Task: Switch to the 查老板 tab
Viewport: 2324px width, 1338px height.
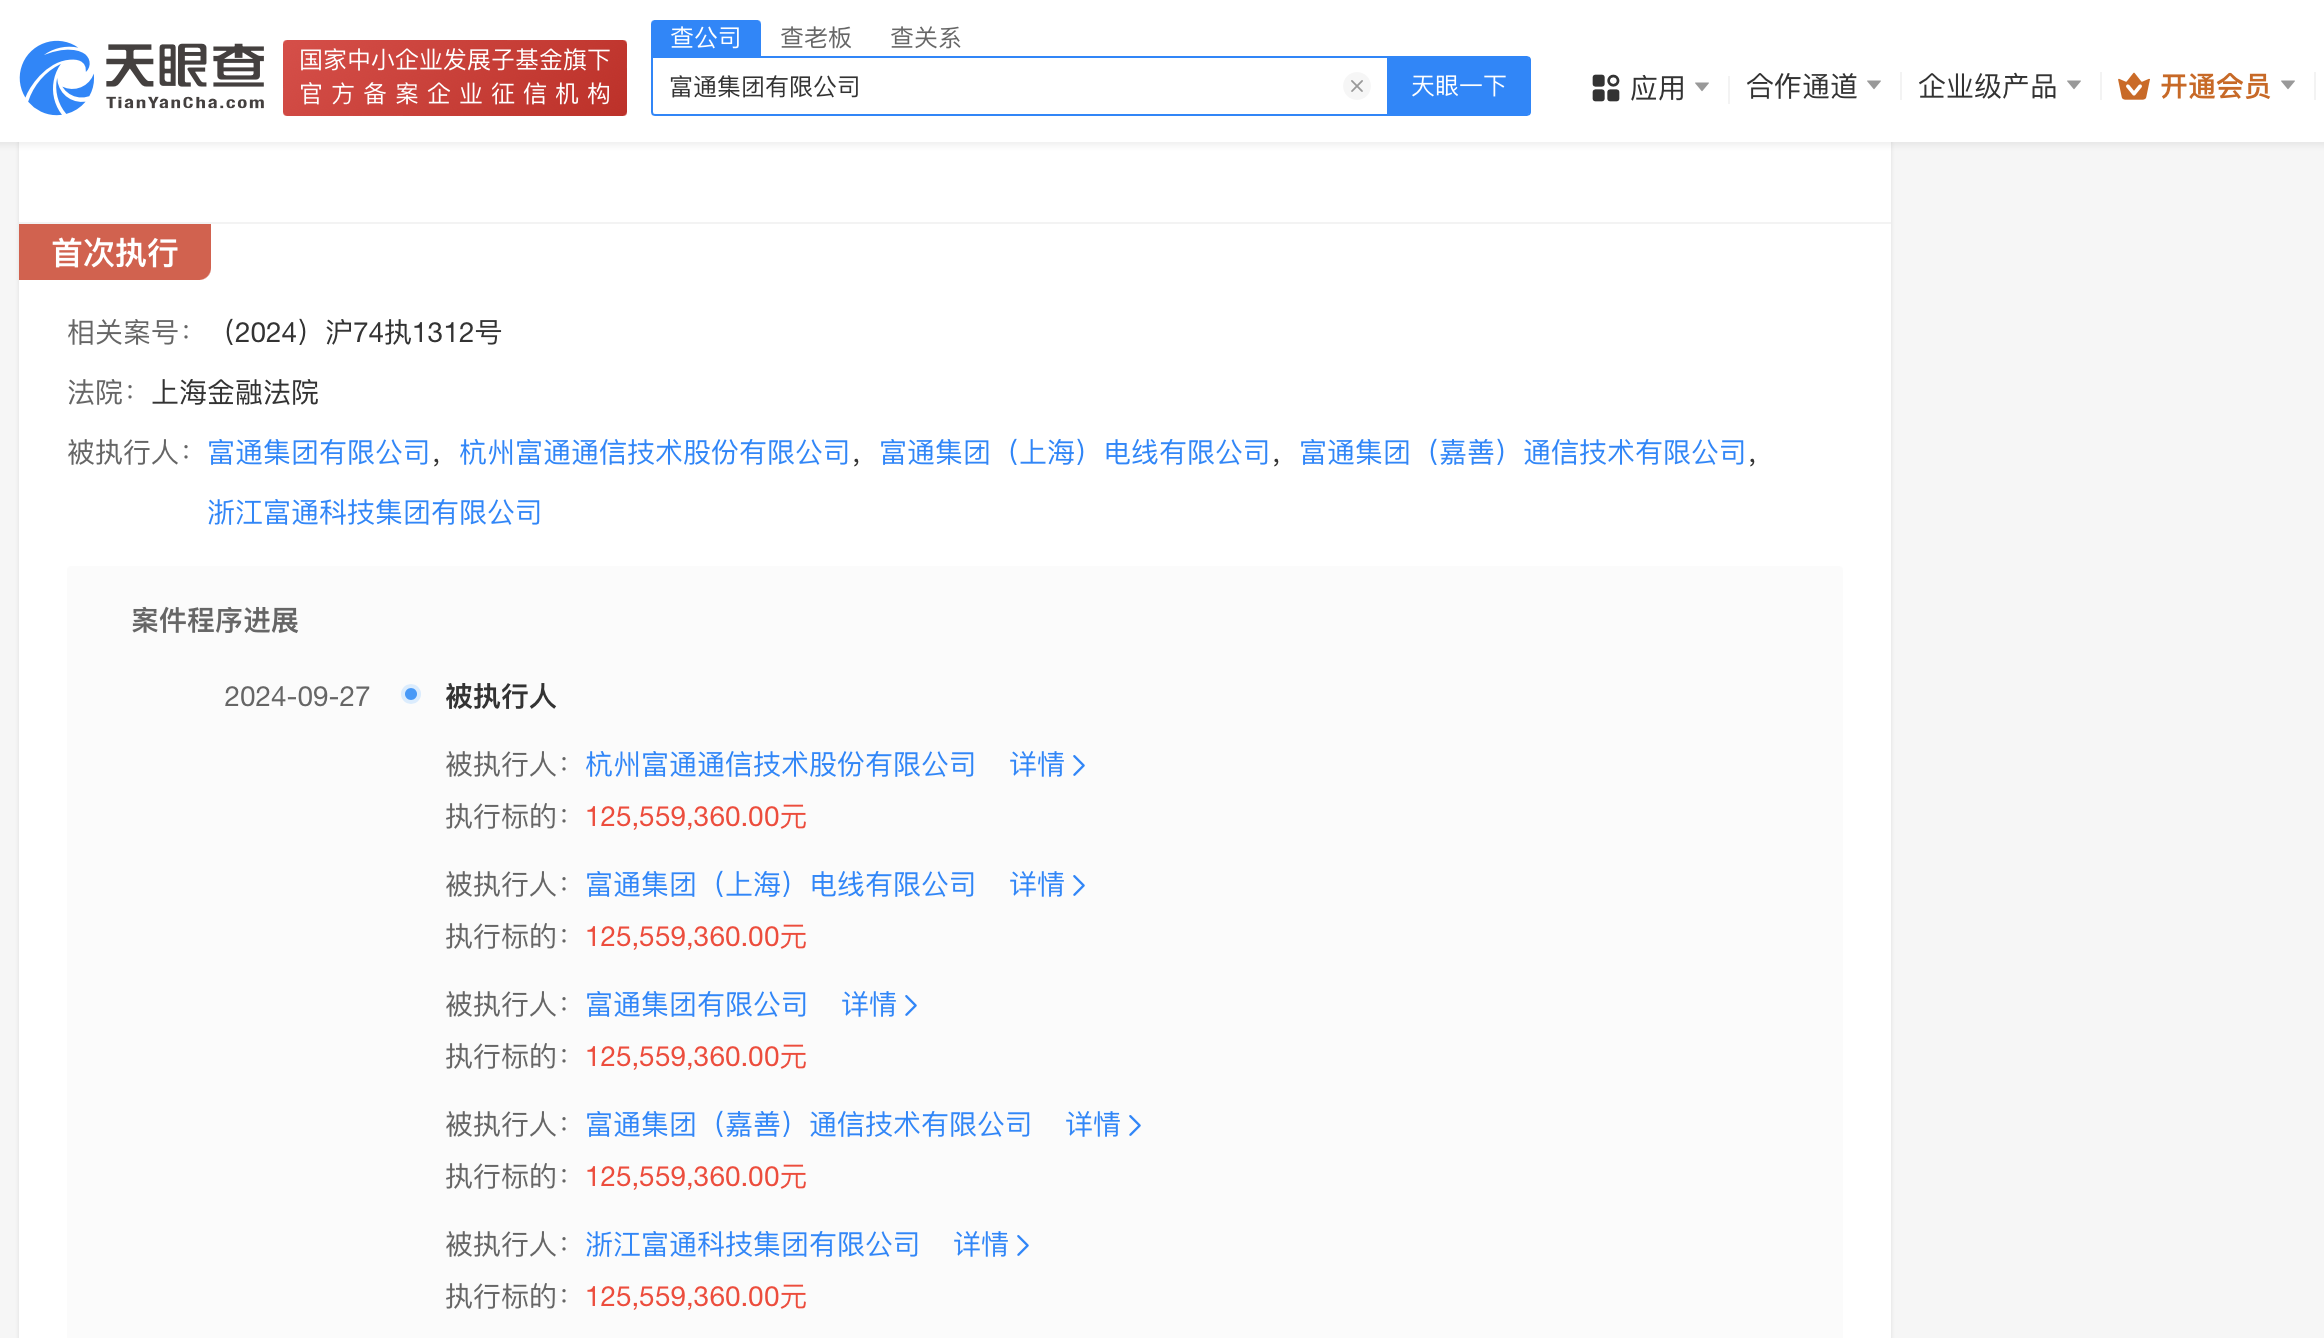Action: tap(815, 38)
